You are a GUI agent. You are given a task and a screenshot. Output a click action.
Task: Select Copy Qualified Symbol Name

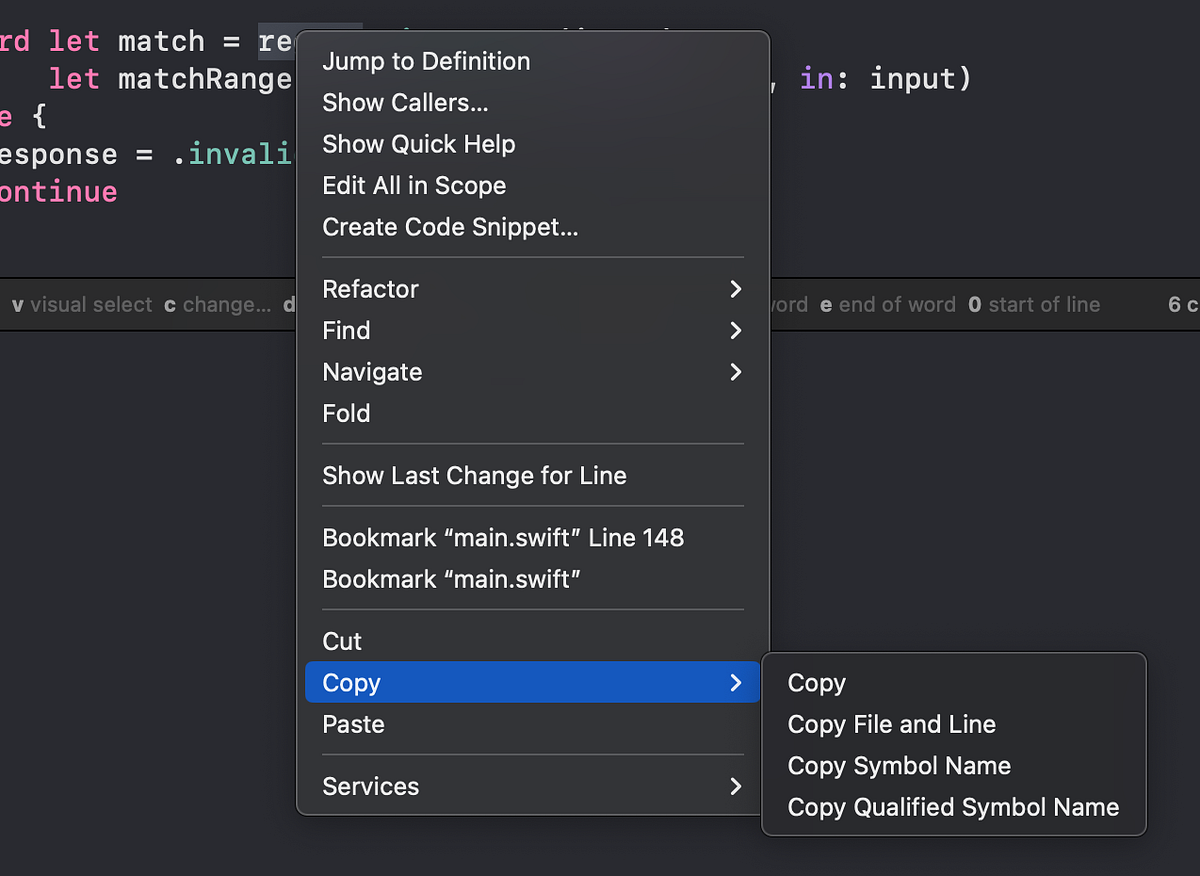[952, 807]
